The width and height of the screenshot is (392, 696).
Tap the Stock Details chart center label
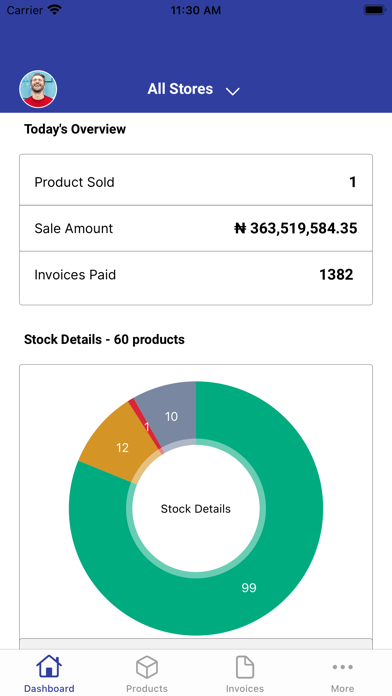(196, 509)
